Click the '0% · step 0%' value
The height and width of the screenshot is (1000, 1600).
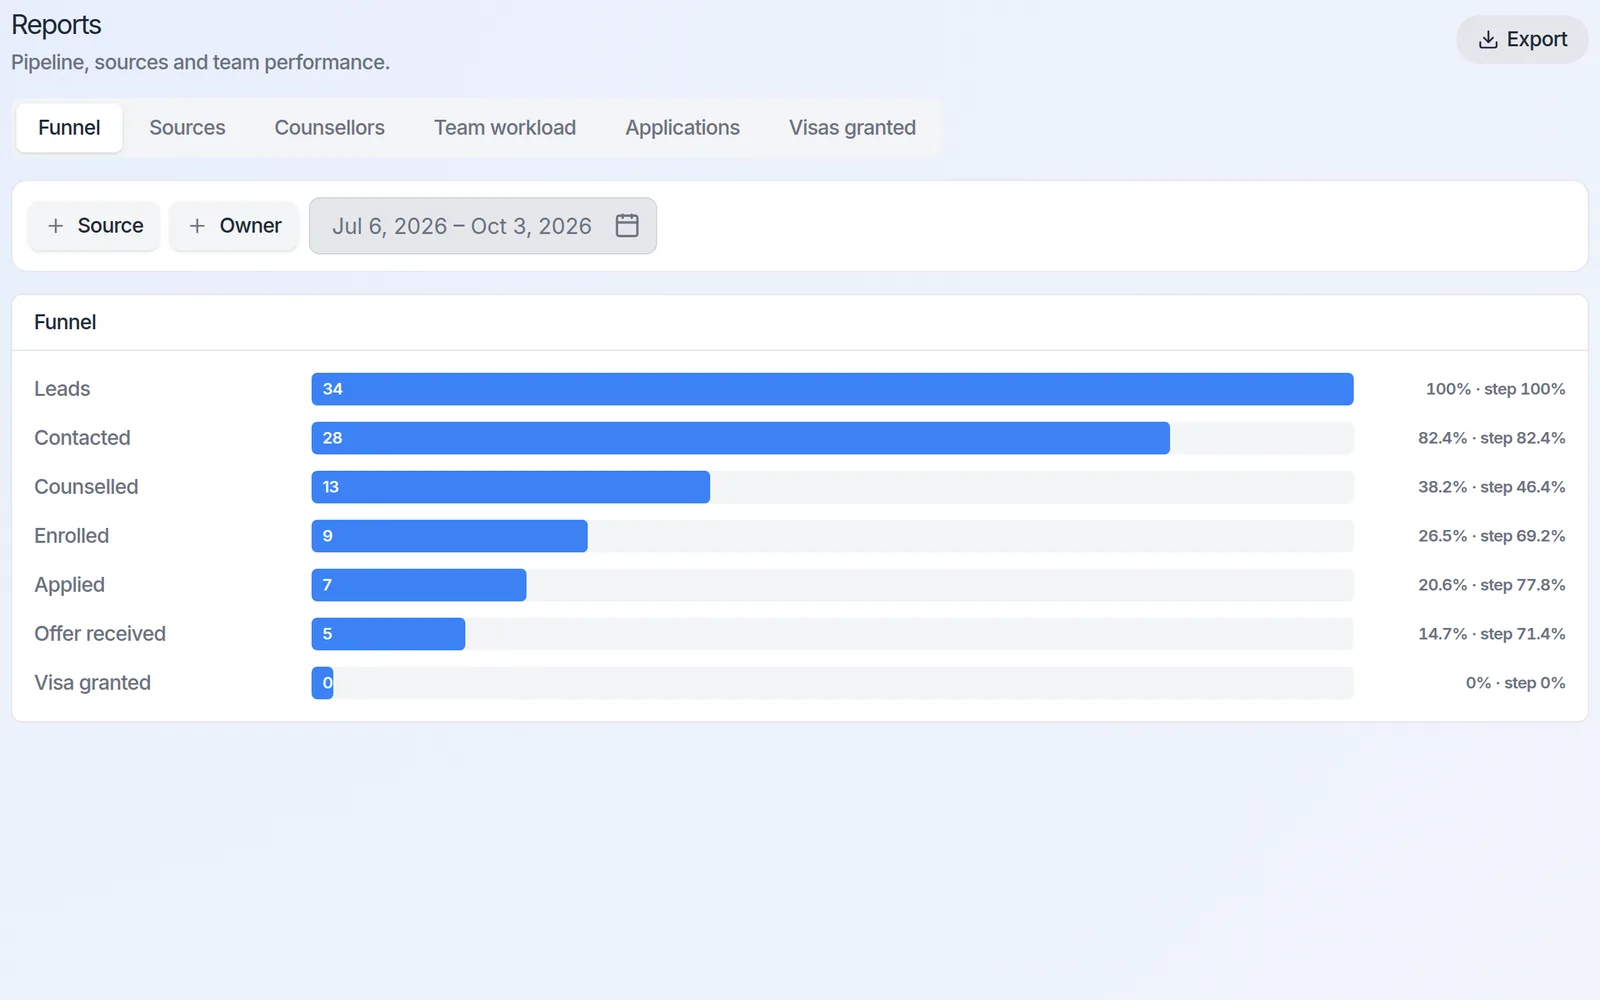[x=1515, y=683]
